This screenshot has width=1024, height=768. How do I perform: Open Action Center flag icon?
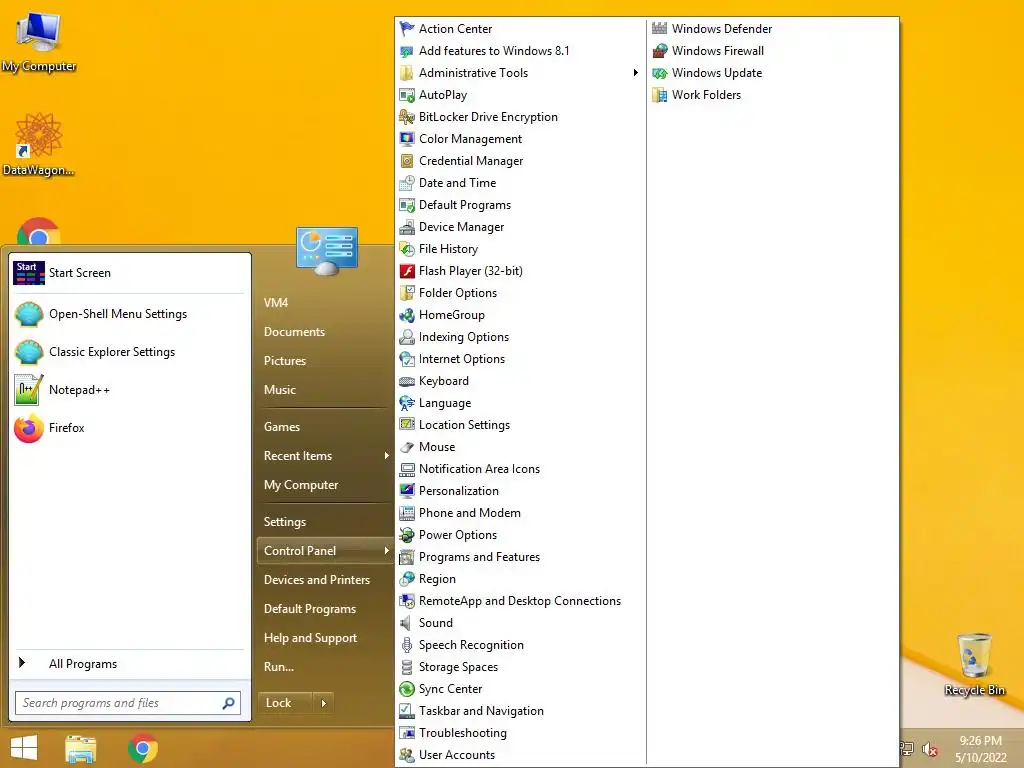(x=407, y=29)
